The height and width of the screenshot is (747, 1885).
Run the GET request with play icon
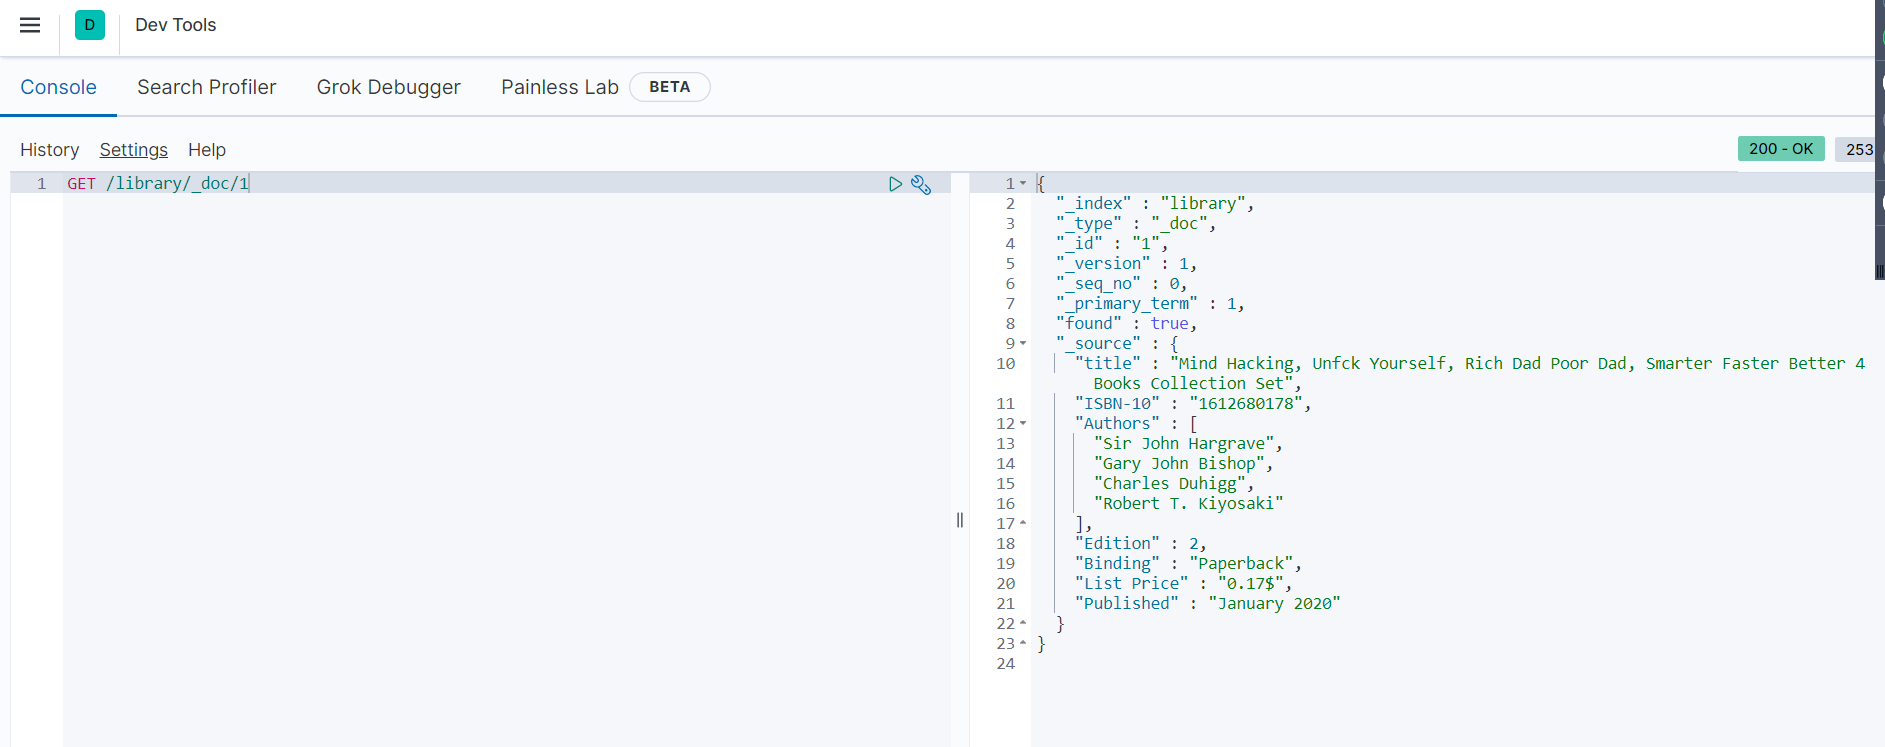click(x=895, y=184)
